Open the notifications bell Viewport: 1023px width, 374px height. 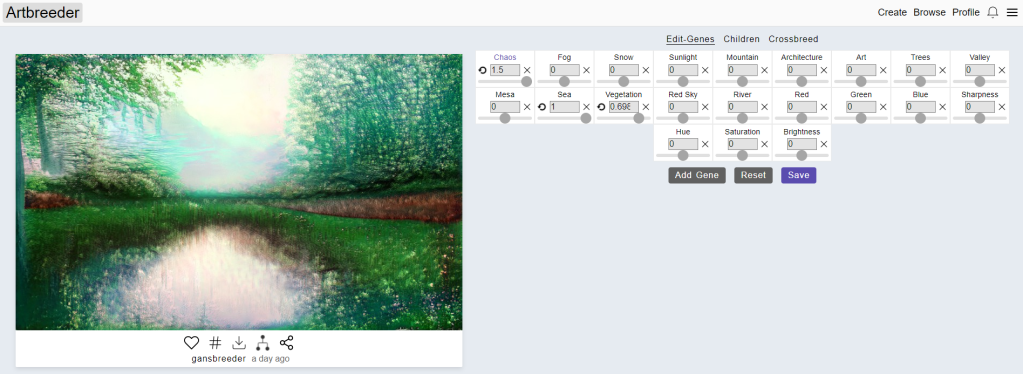click(992, 12)
